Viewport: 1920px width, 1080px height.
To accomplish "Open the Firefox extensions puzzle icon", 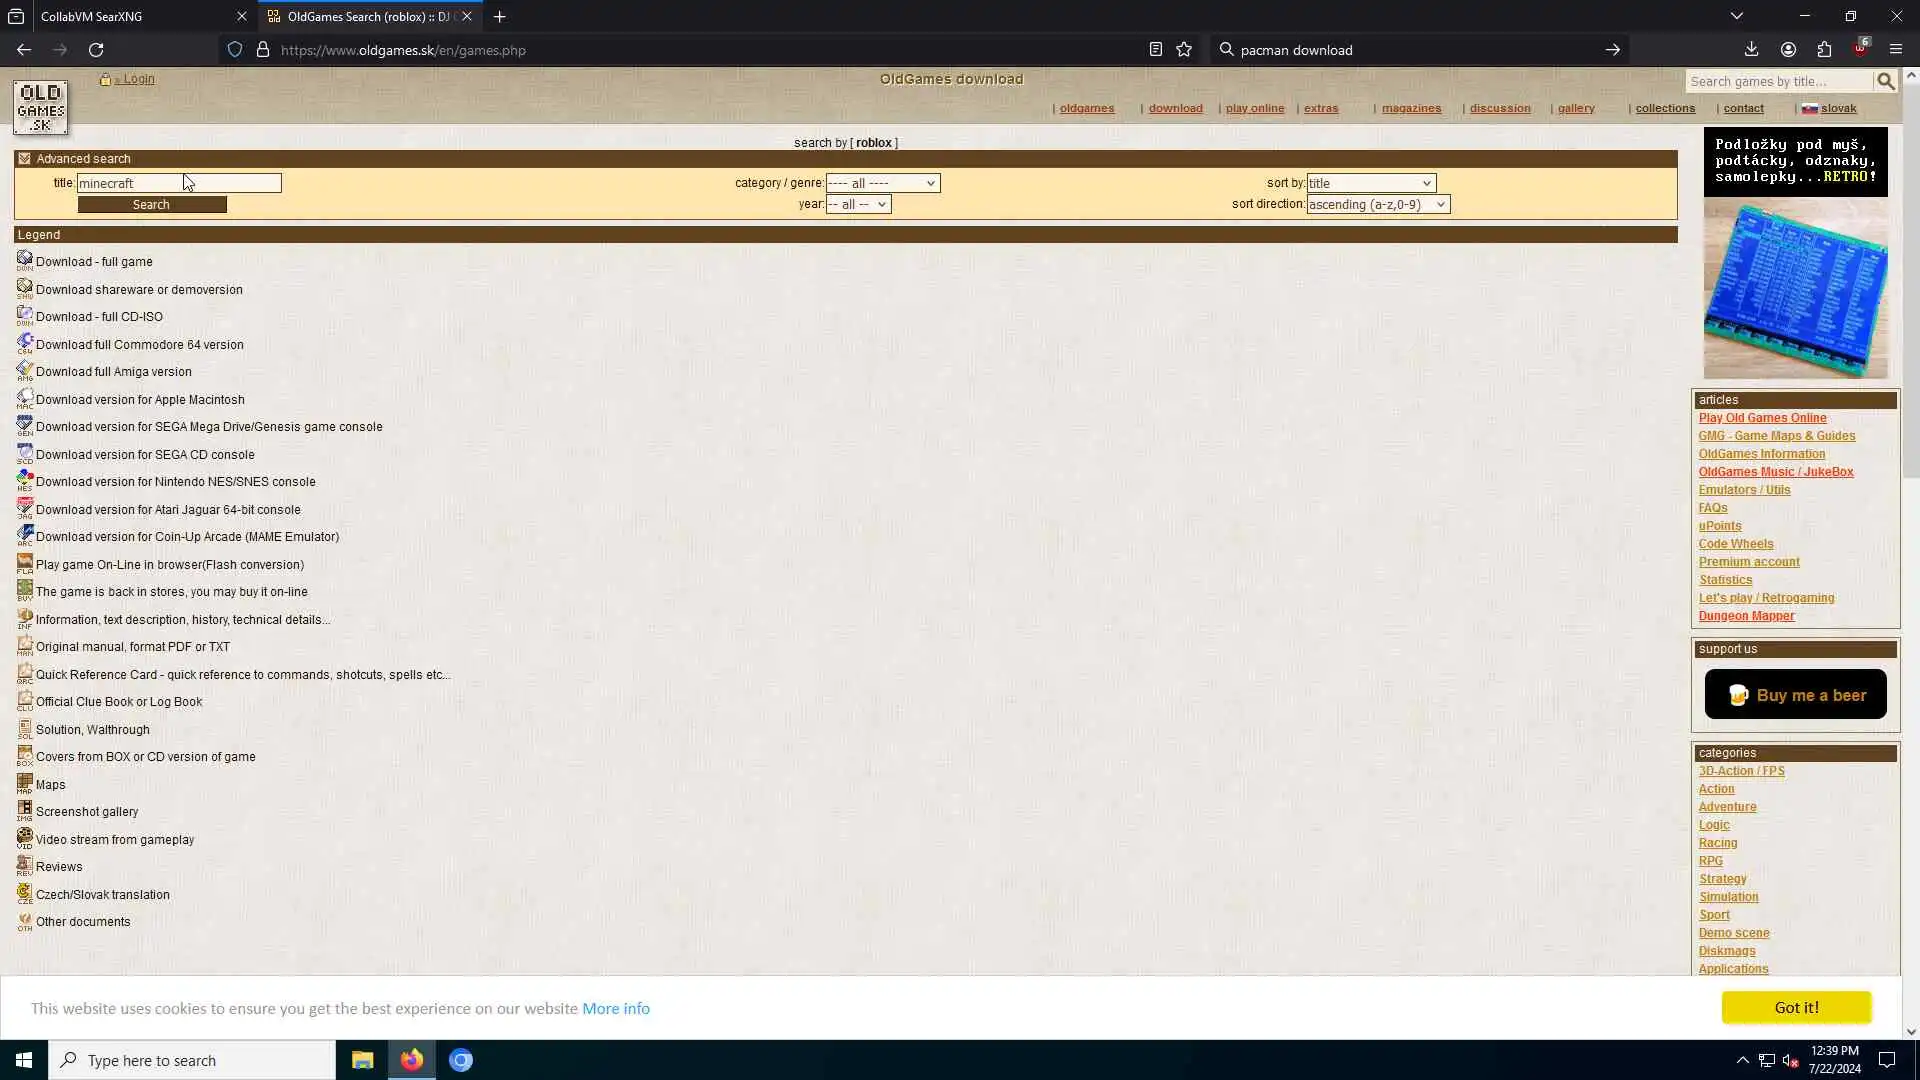I will [x=1824, y=50].
